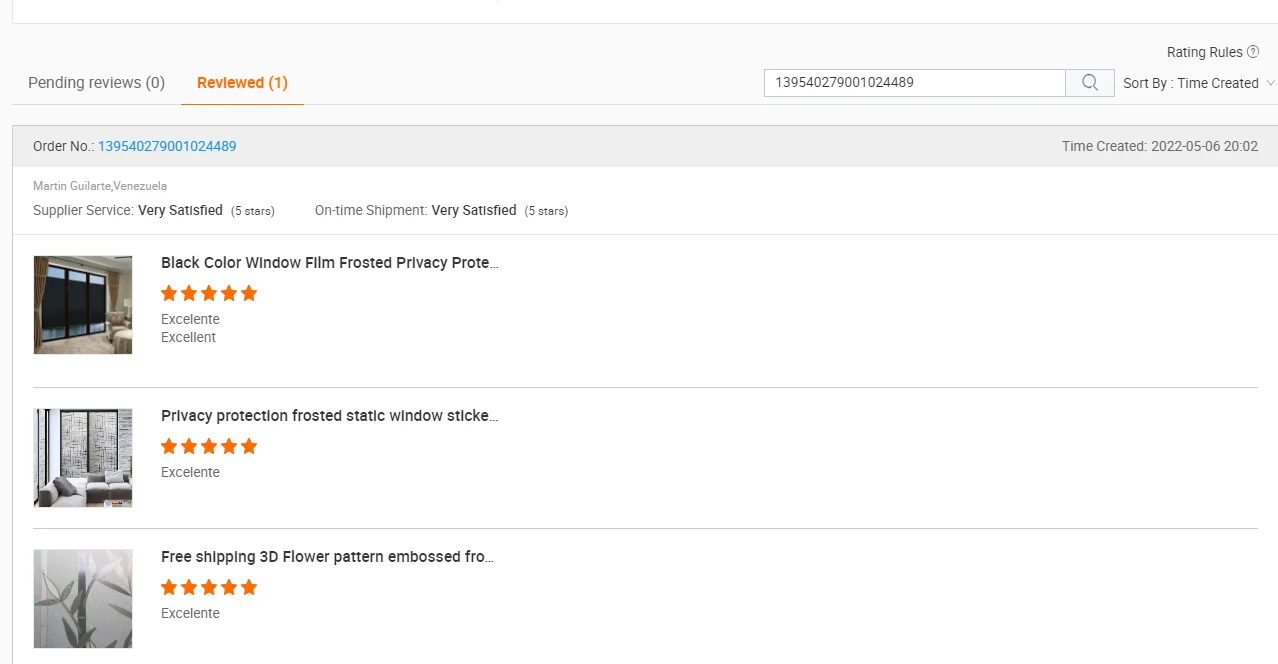Switch to Pending reviews tab
1278x664 pixels.
(96, 83)
